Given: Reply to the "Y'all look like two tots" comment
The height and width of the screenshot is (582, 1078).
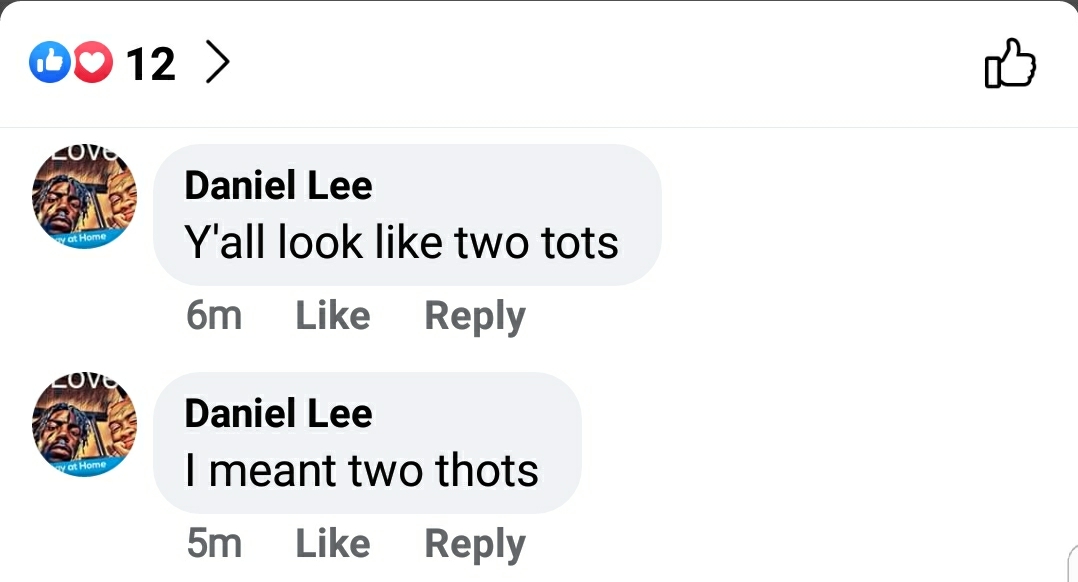Looking at the screenshot, I should tap(475, 317).
